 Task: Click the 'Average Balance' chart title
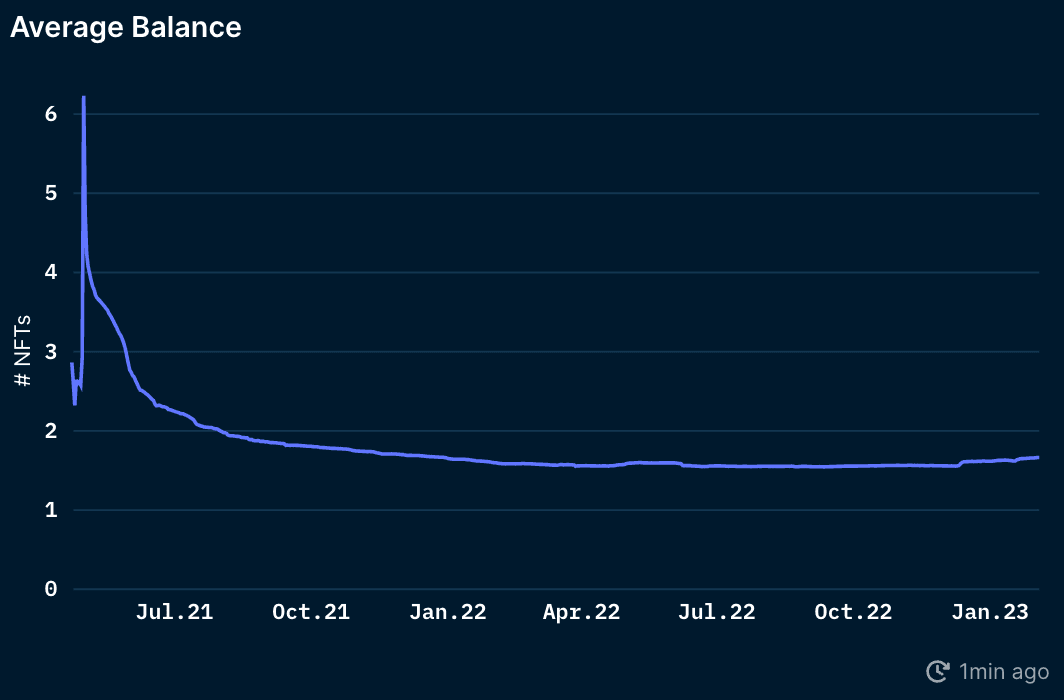point(126,27)
